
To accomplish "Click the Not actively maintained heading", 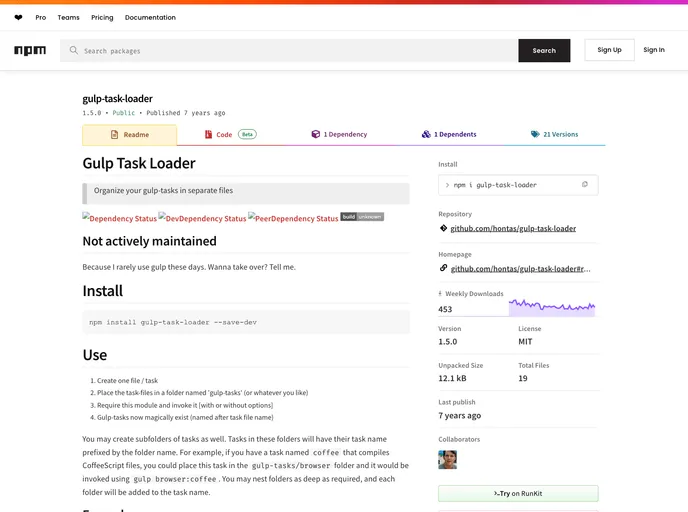I will [149, 241].
